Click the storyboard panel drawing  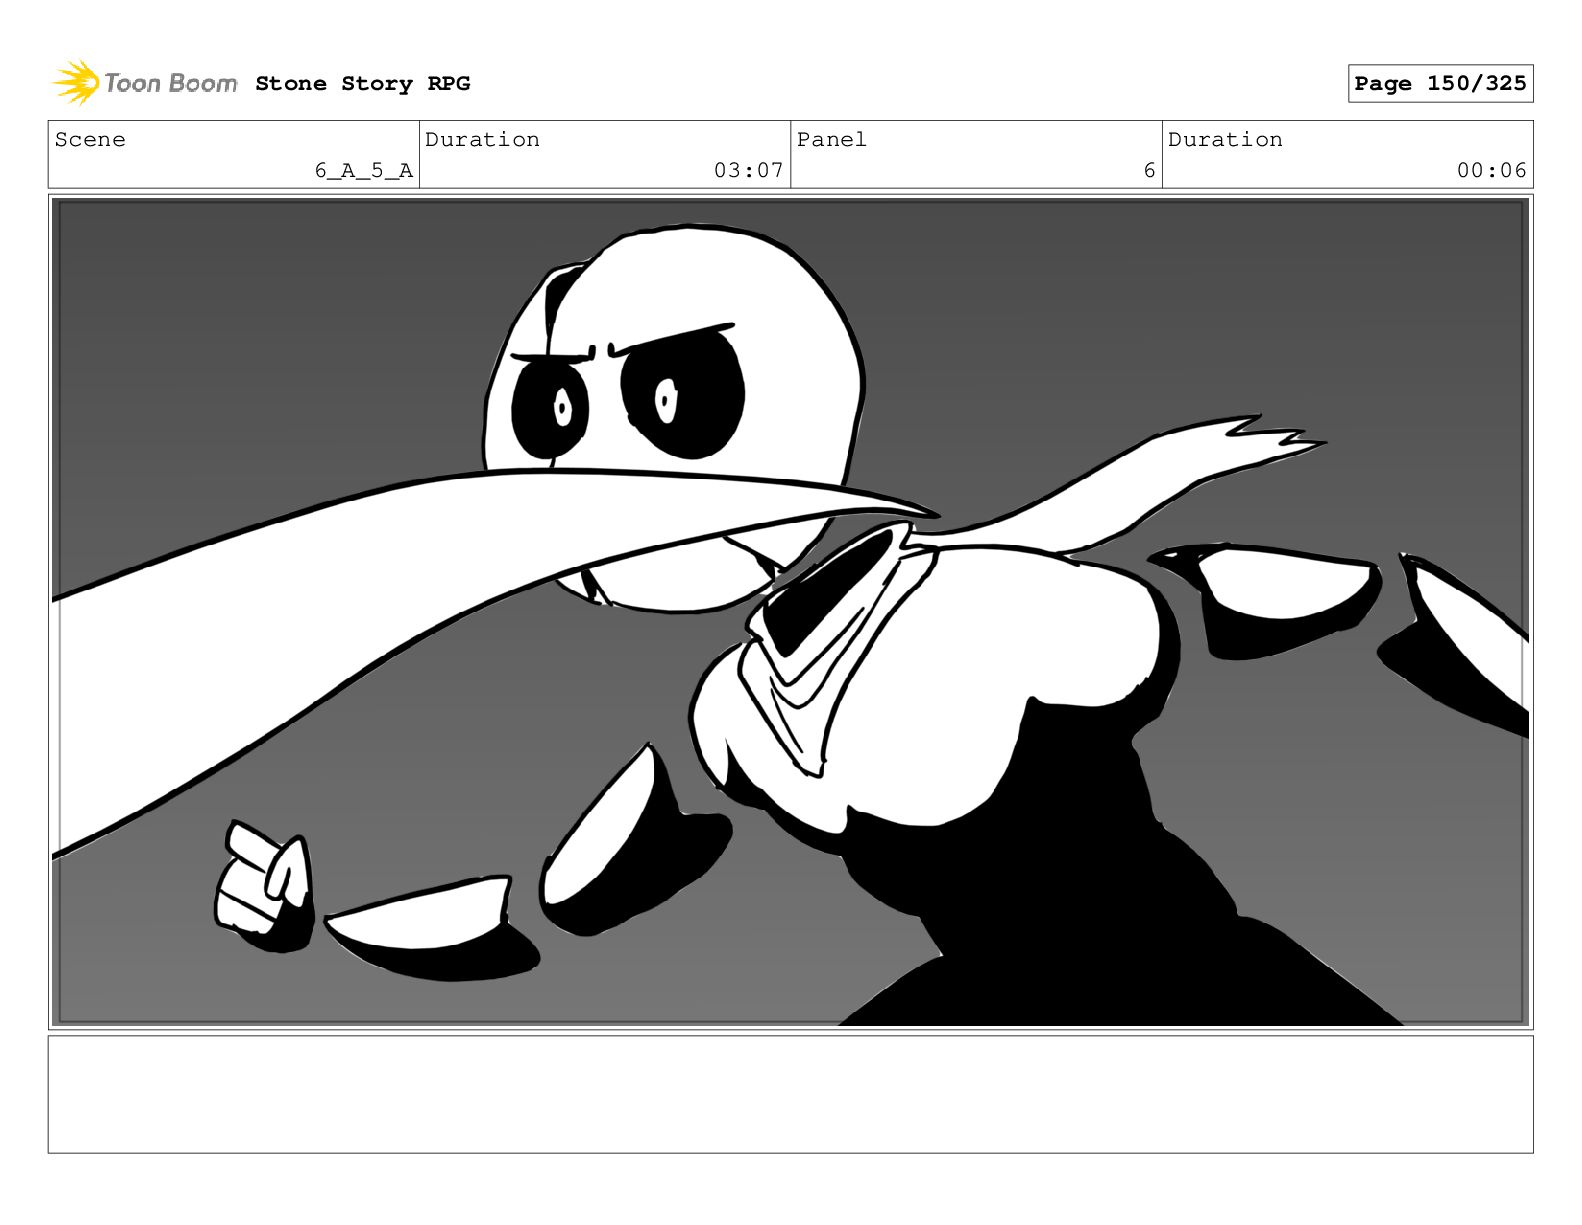pyautogui.click(x=790, y=612)
